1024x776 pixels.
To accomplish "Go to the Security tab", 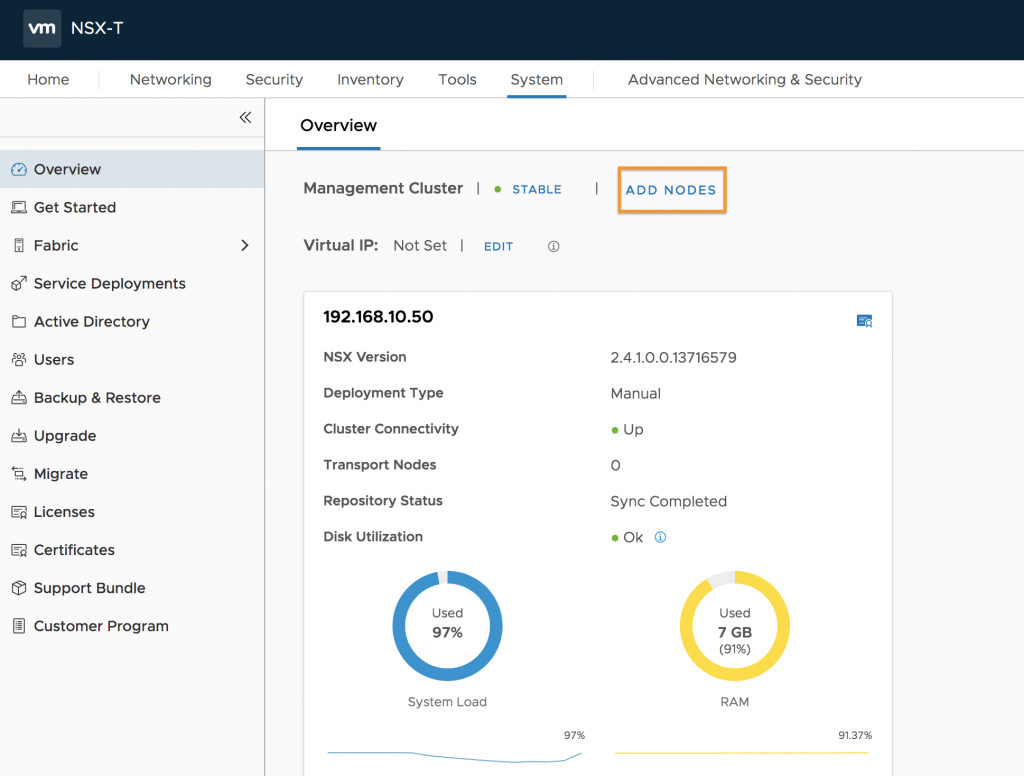I will coord(274,80).
